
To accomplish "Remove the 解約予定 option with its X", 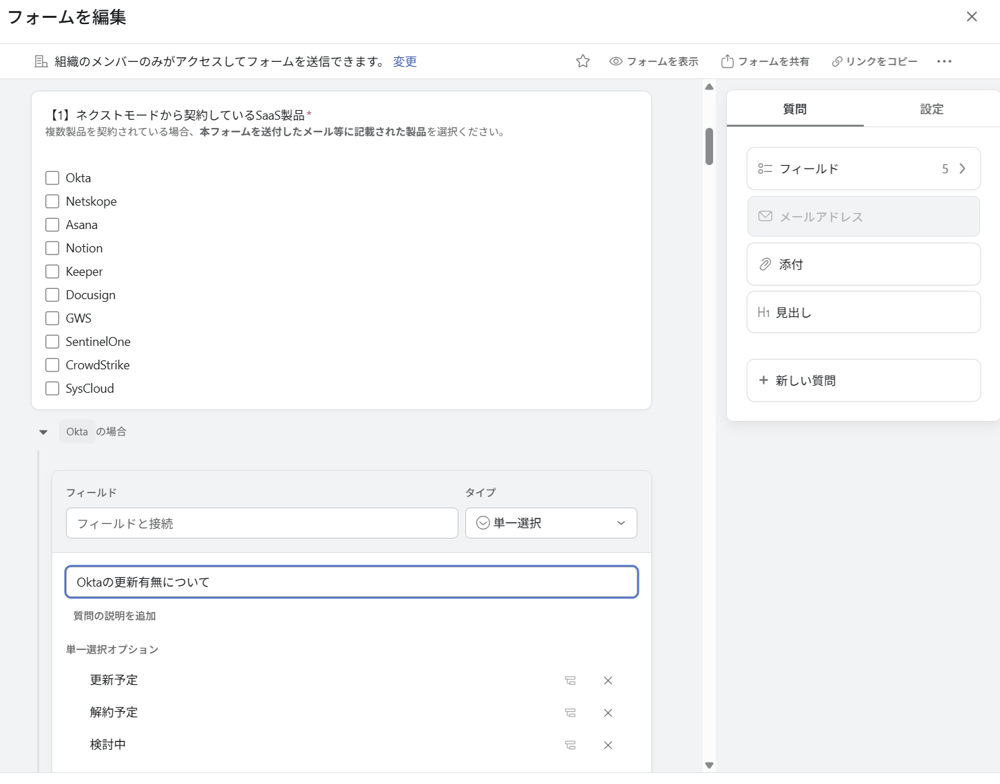I will pyautogui.click(x=608, y=712).
